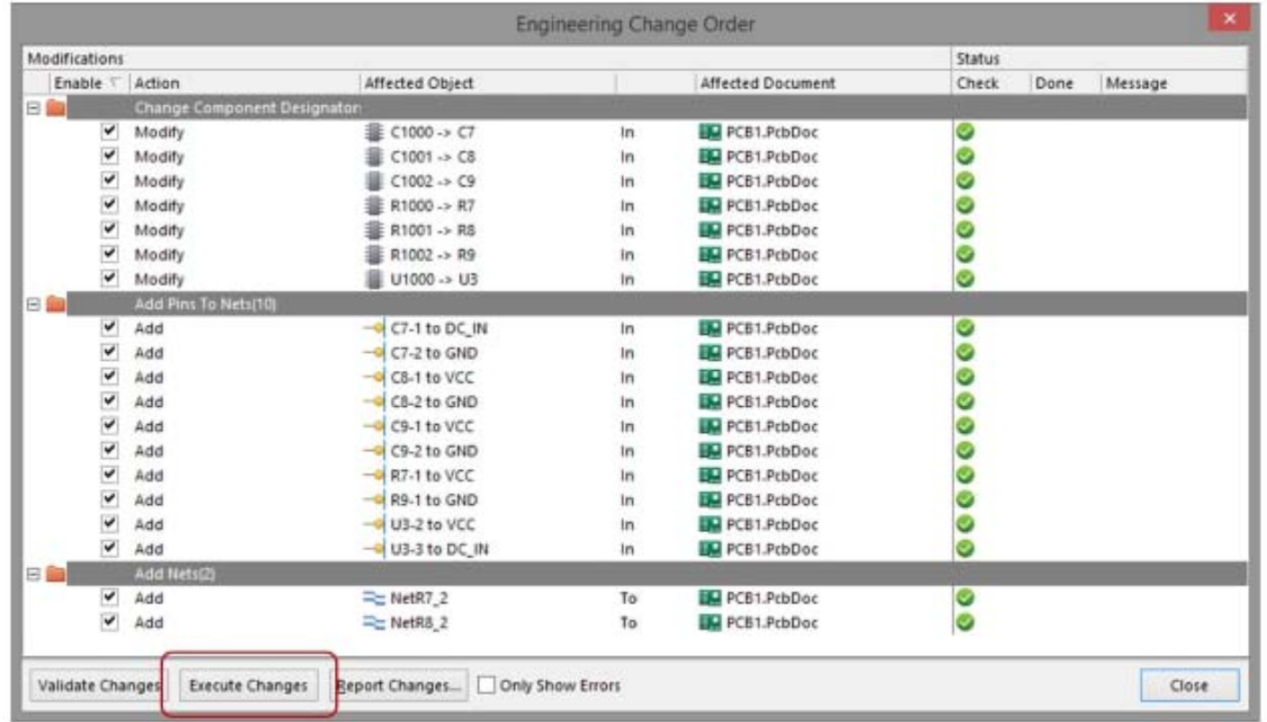Uncheck Enable for C1000 -> C7 row

click(x=111, y=131)
